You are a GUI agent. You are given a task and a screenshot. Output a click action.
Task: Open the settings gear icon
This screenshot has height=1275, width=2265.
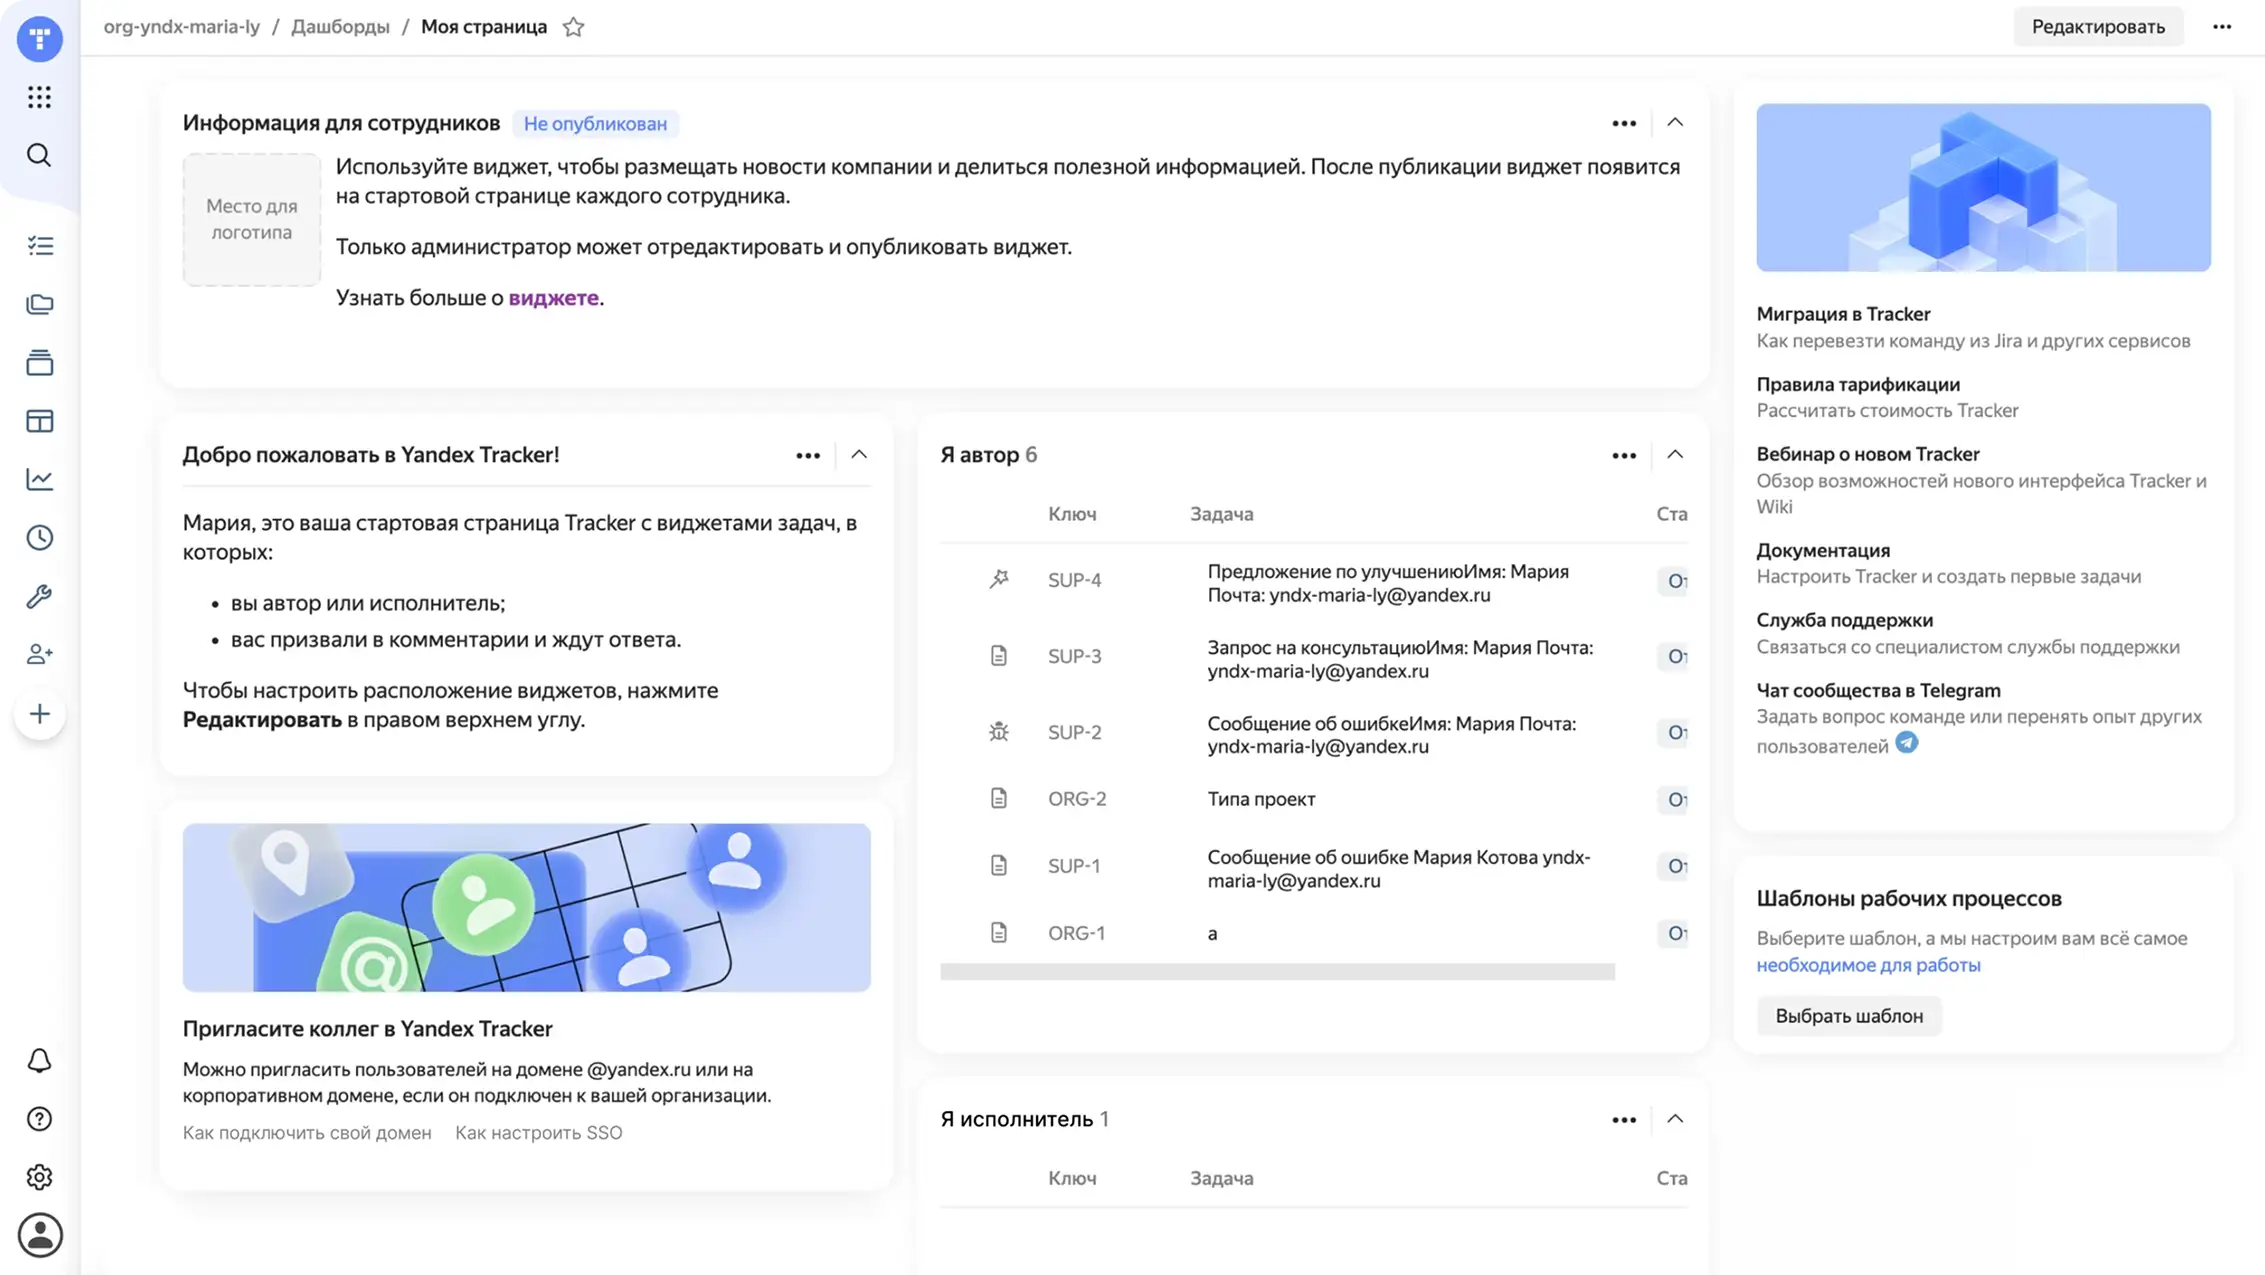tap(39, 1177)
